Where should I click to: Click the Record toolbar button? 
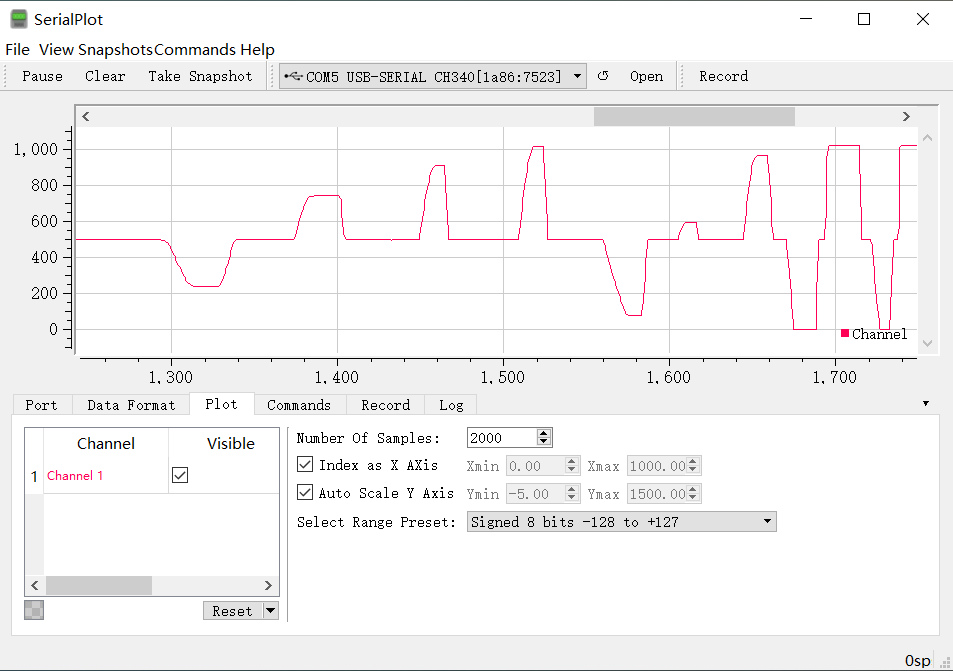(x=723, y=76)
